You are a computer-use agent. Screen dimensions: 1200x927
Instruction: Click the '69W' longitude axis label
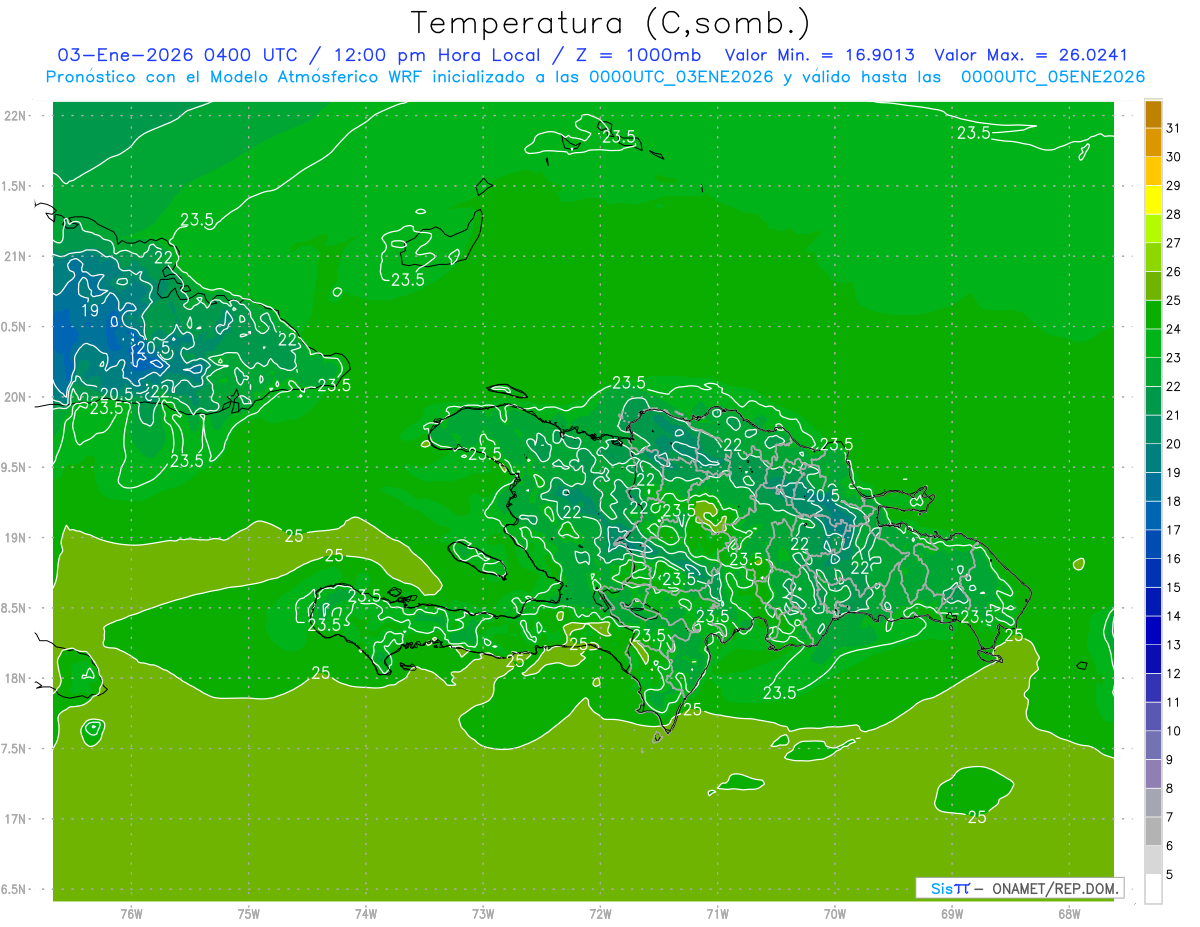[x=952, y=913]
